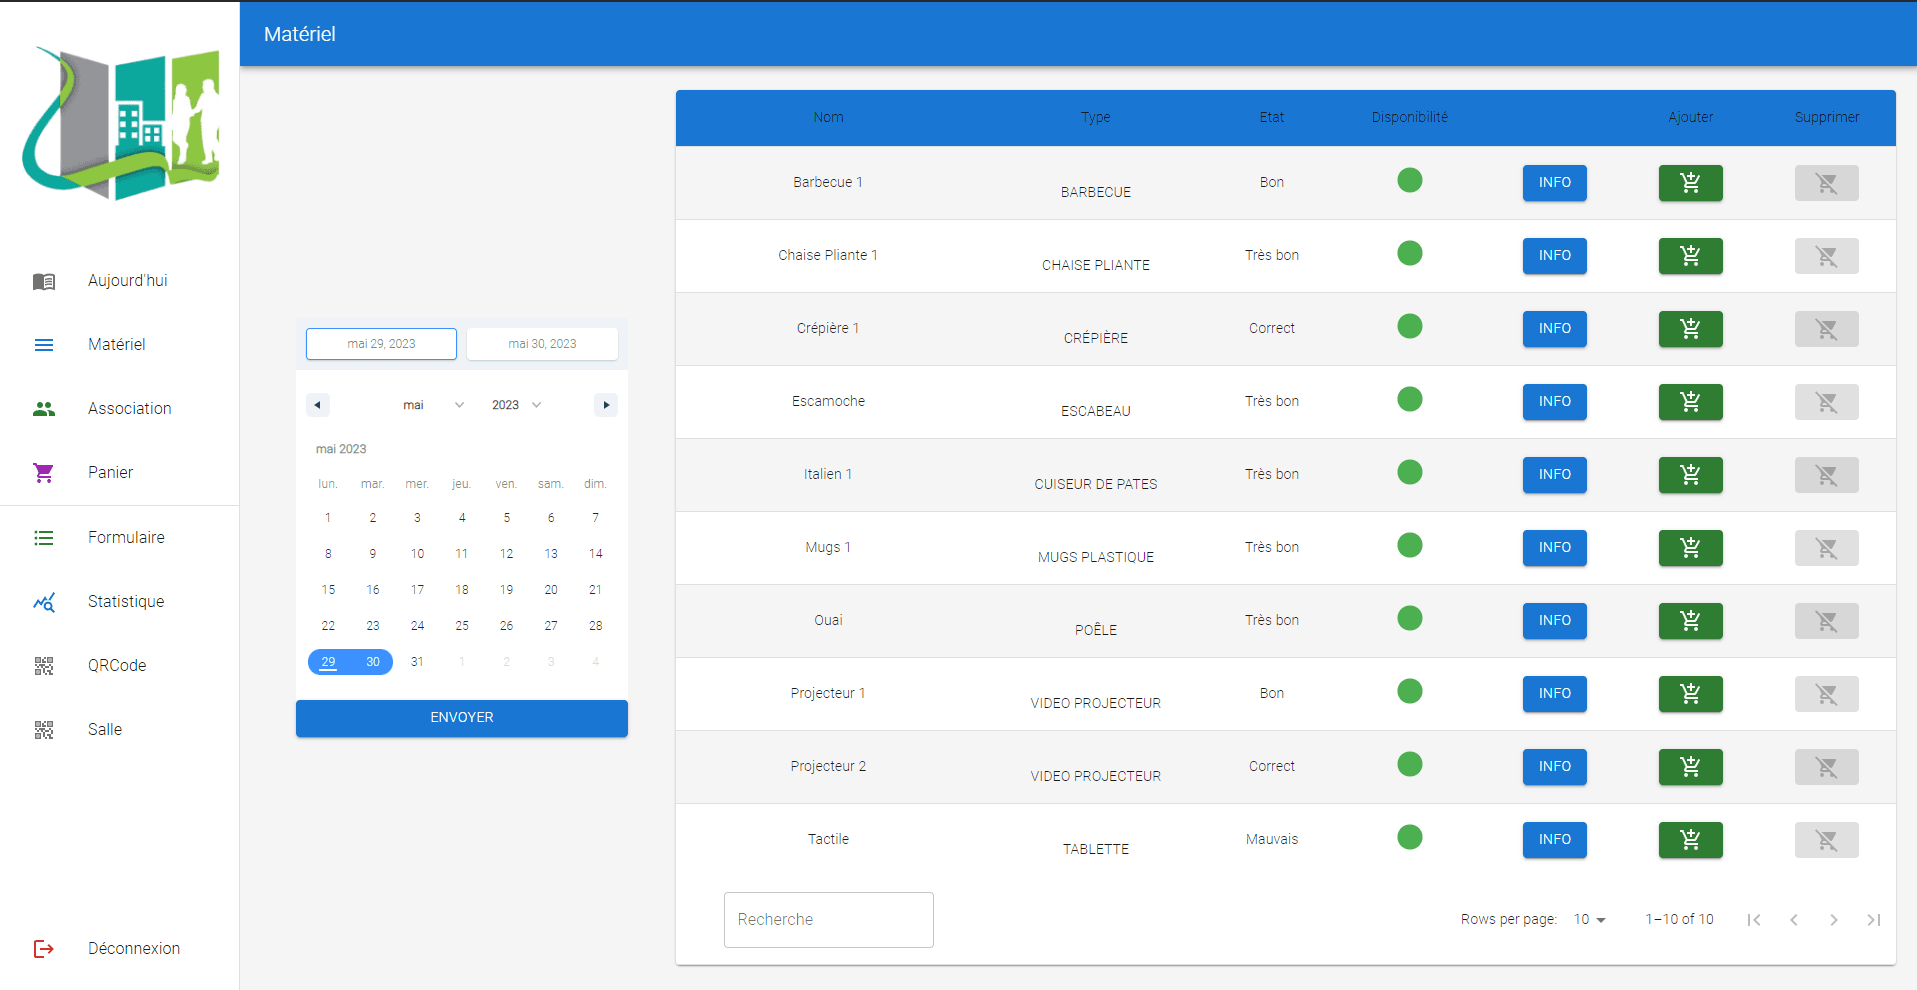The height and width of the screenshot is (990, 1917).
Task: Open the rows per page dropdown
Action: (1589, 920)
